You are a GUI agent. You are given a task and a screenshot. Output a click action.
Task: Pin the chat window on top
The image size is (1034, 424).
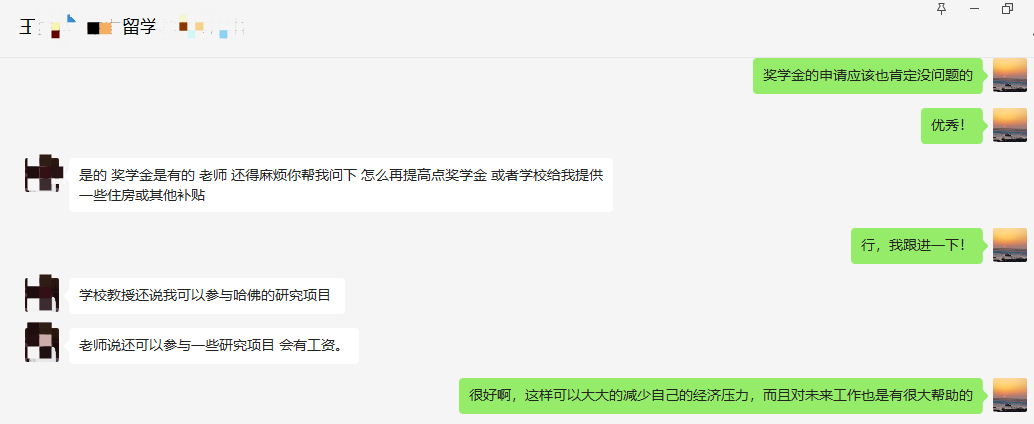click(x=942, y=9)
